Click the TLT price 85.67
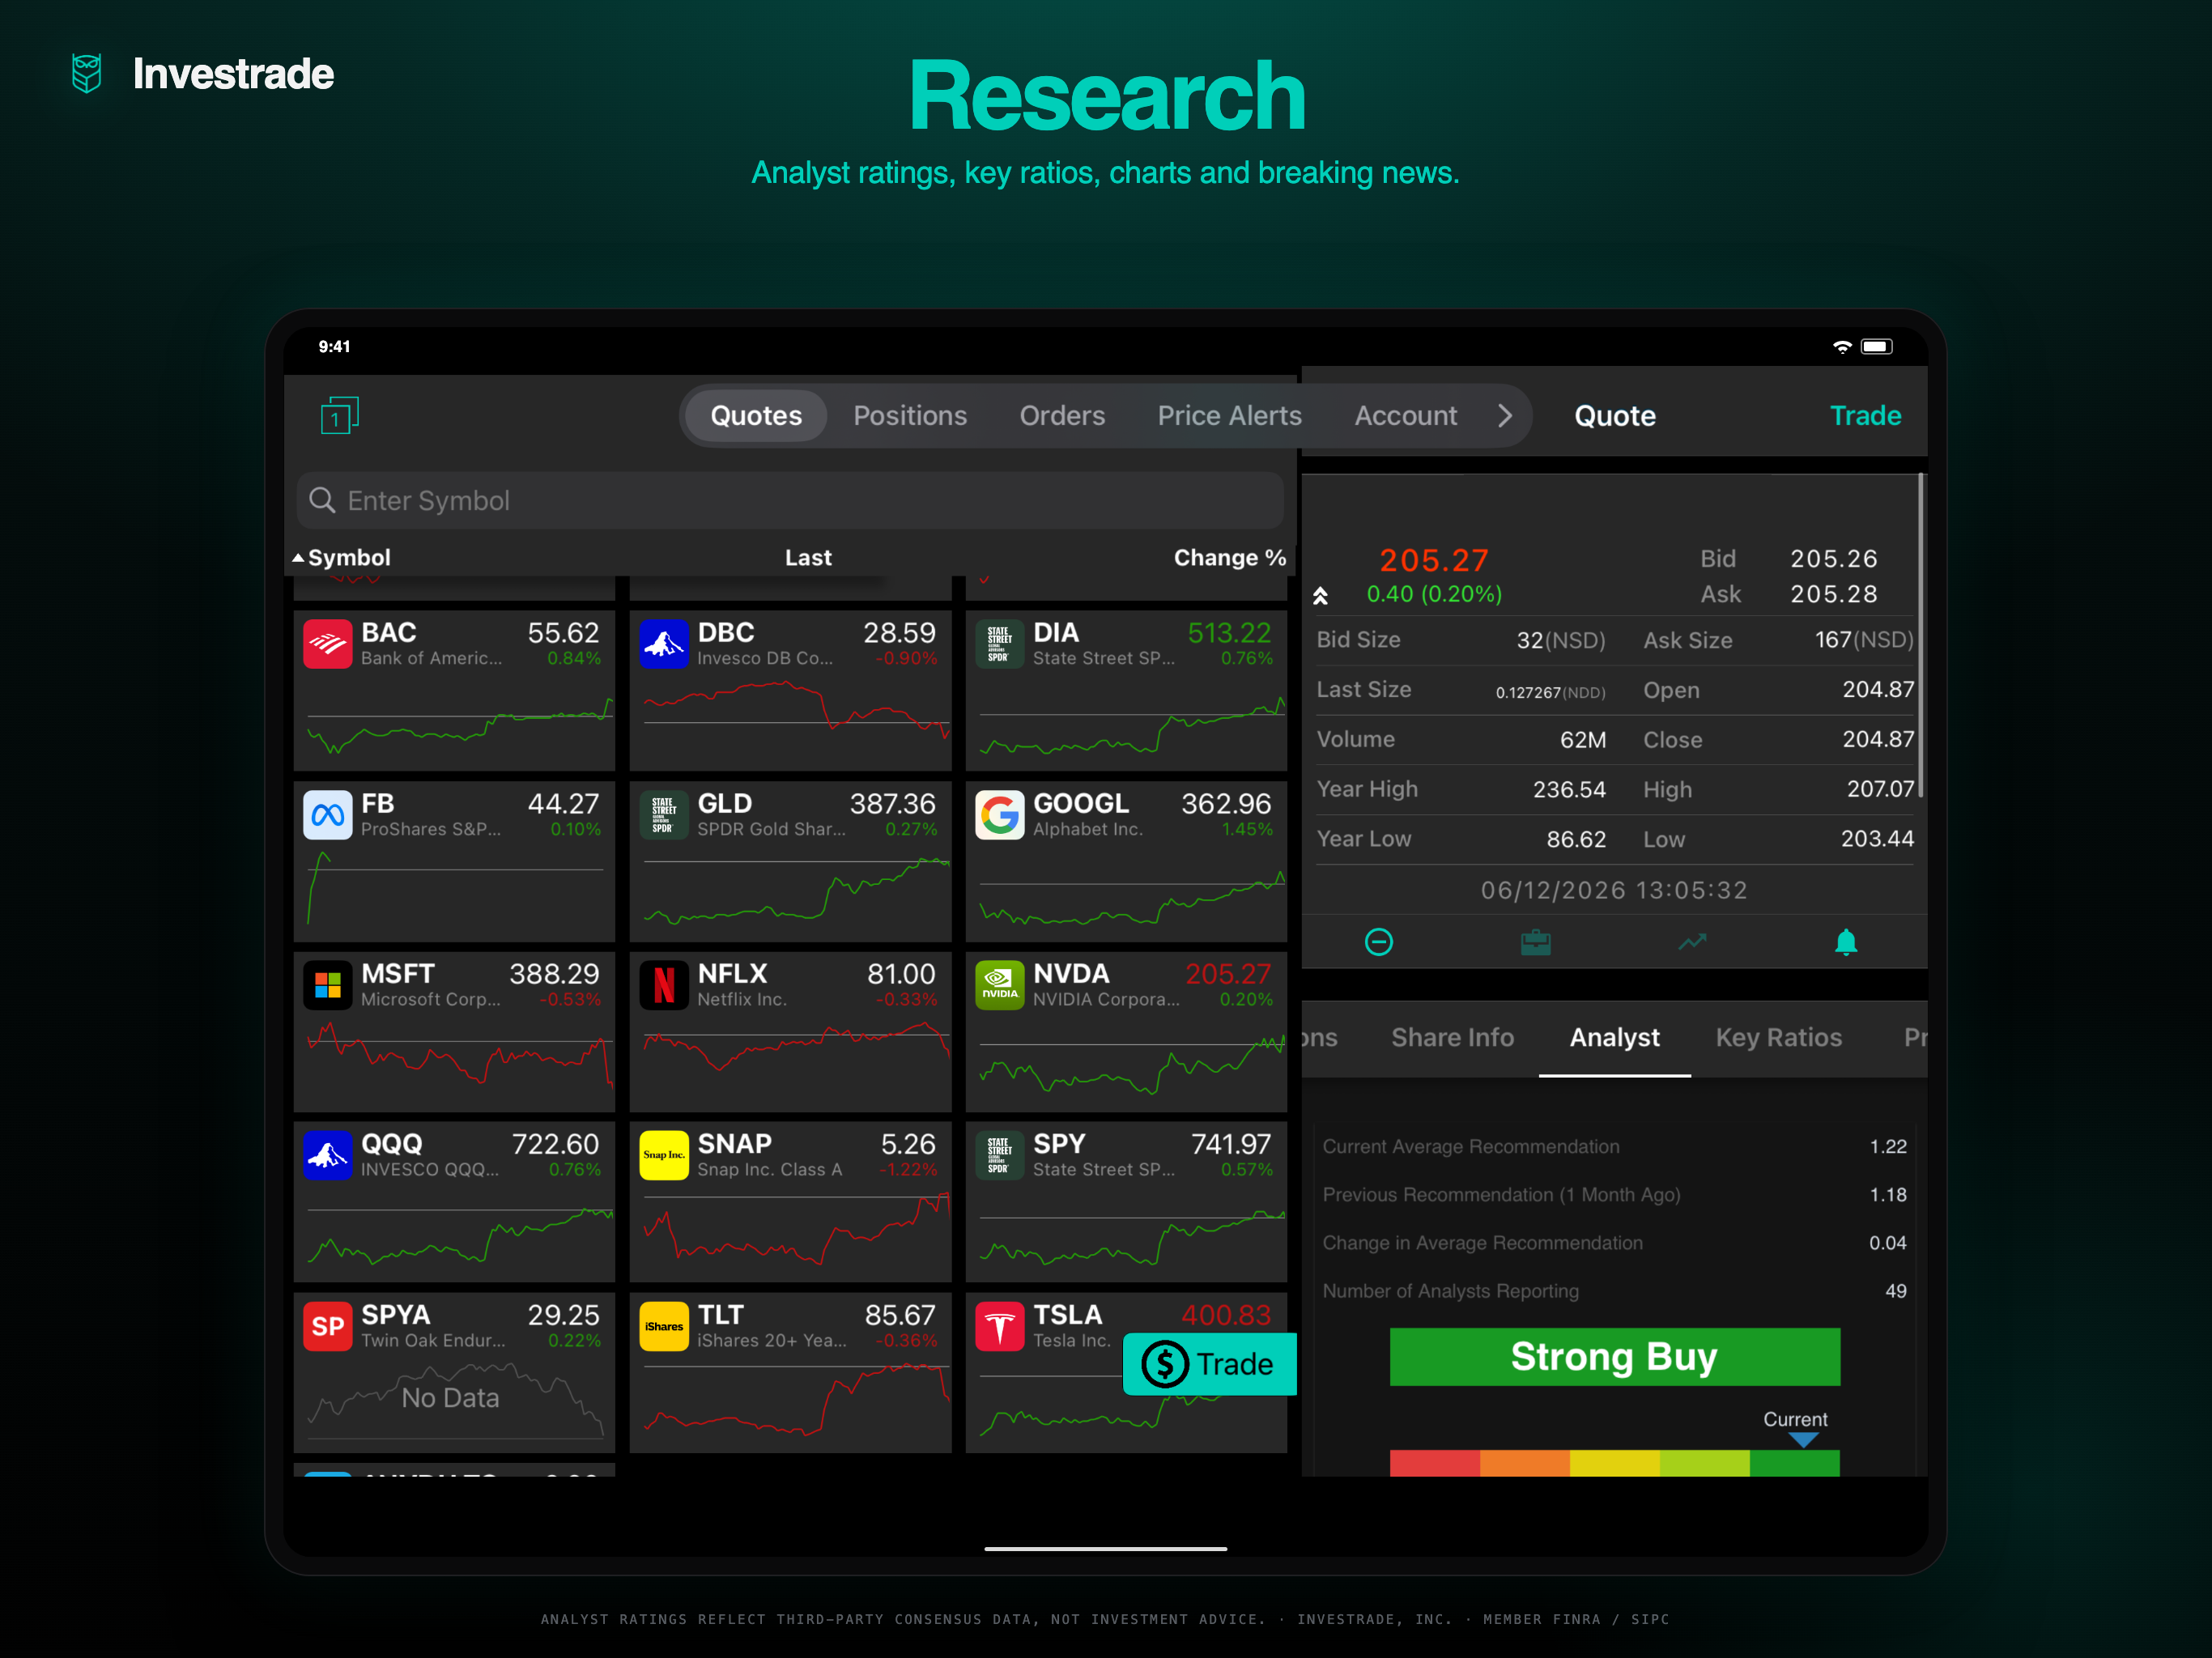Viewport: 2212px width, 1658px height. coord(900,1315)
